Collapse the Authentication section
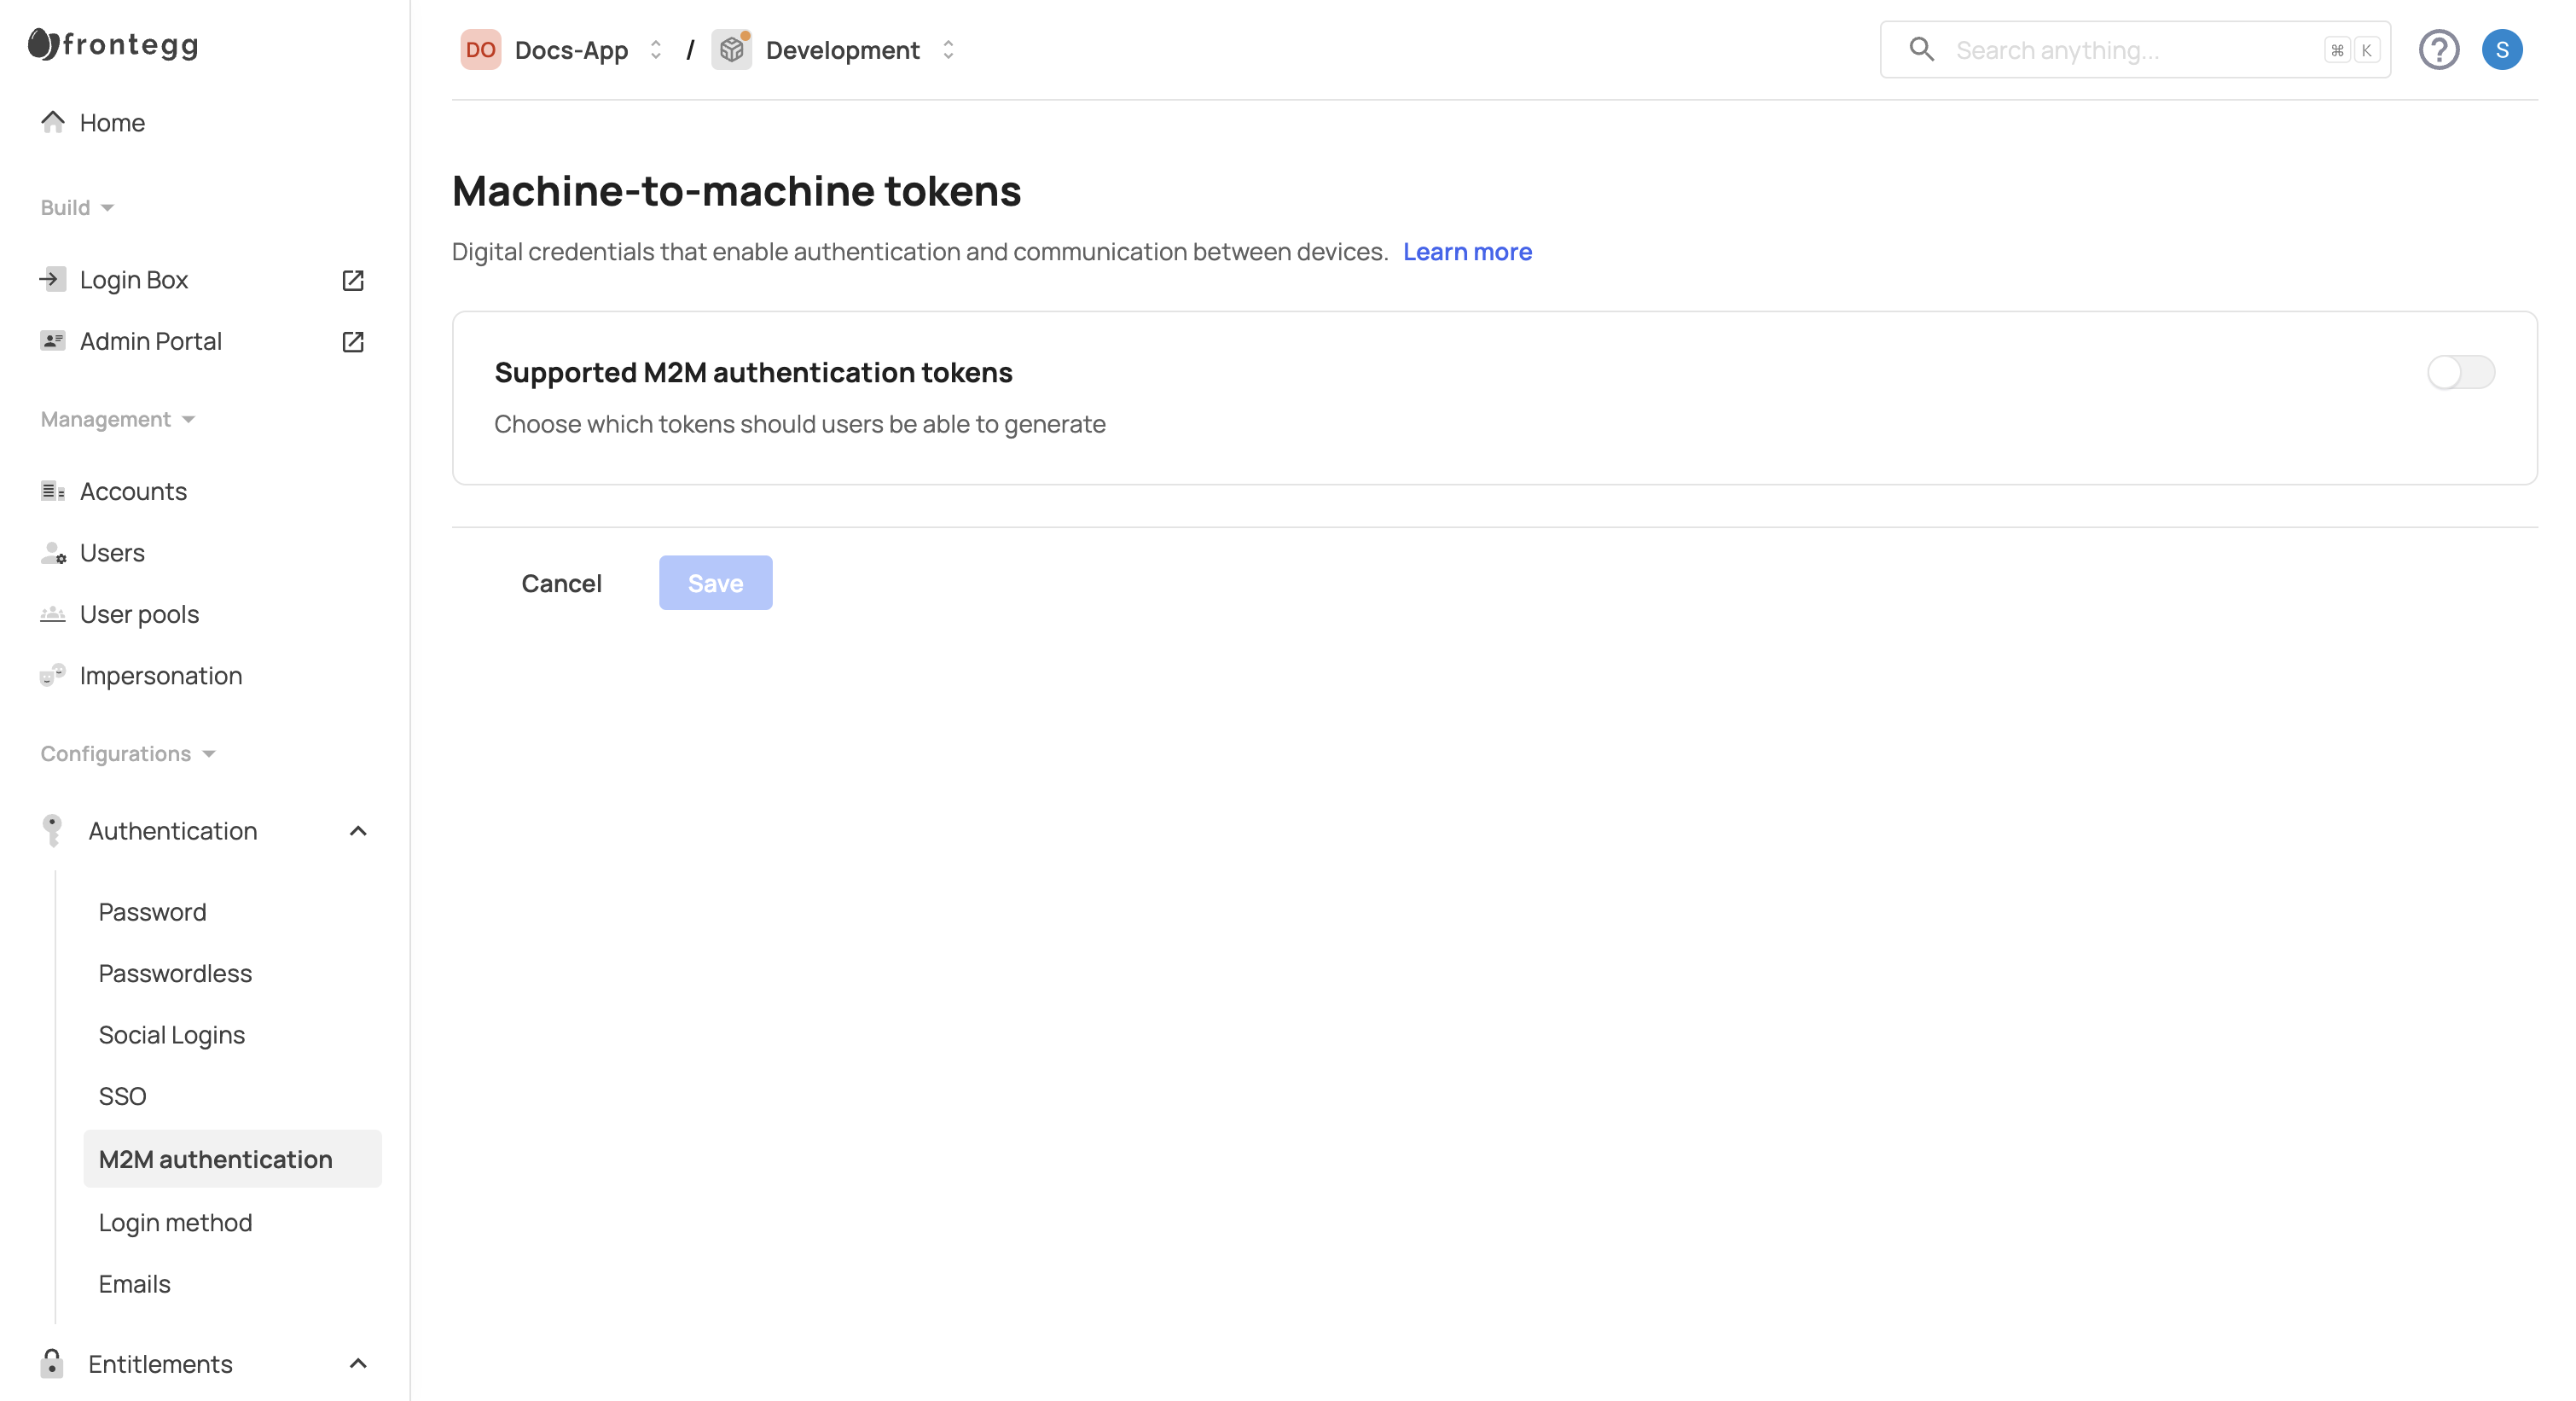2576x1401 pixels. click(358, 831)
